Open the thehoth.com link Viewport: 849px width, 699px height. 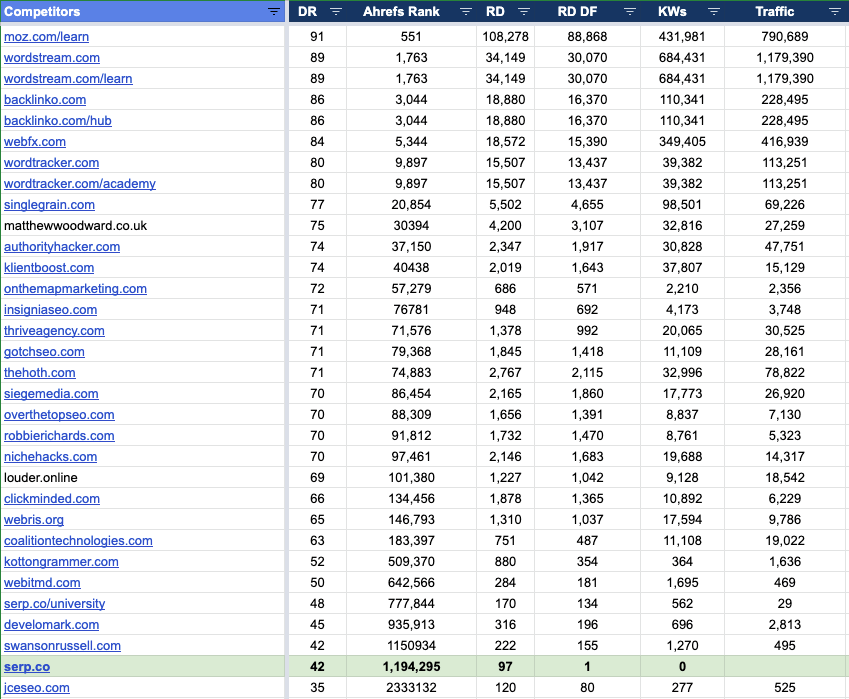(40, 373)
